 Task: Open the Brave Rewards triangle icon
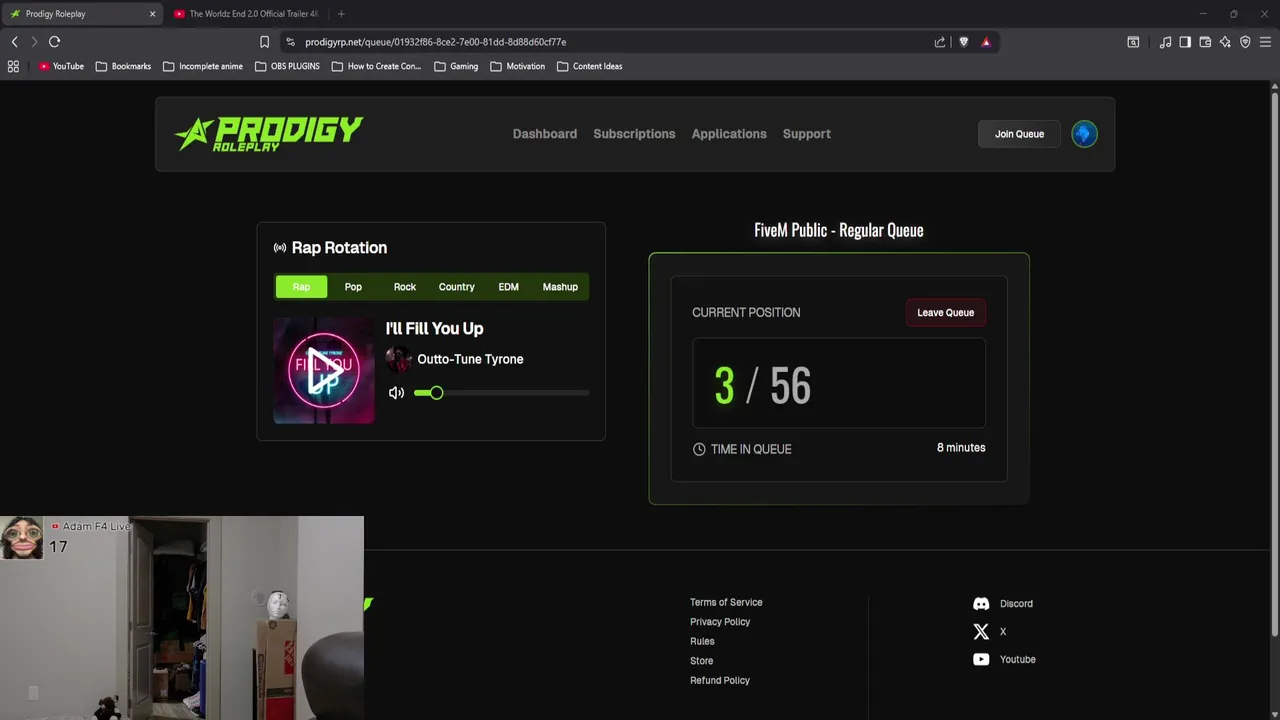[986, 42]
